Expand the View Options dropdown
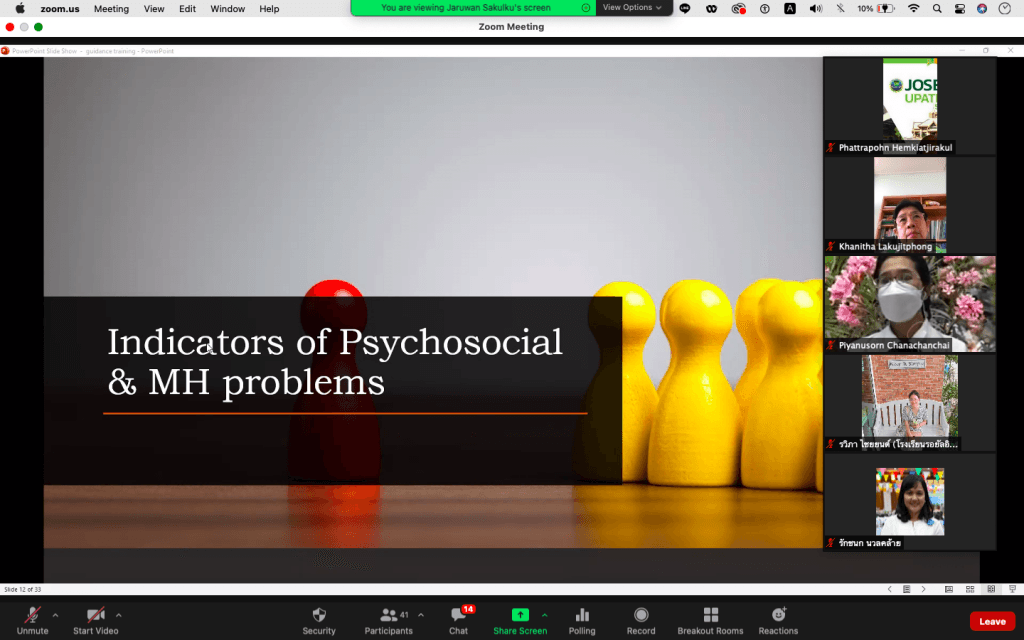Viewport: 1024px width, 640px height. pyautogui.click(x=632, y=8)
